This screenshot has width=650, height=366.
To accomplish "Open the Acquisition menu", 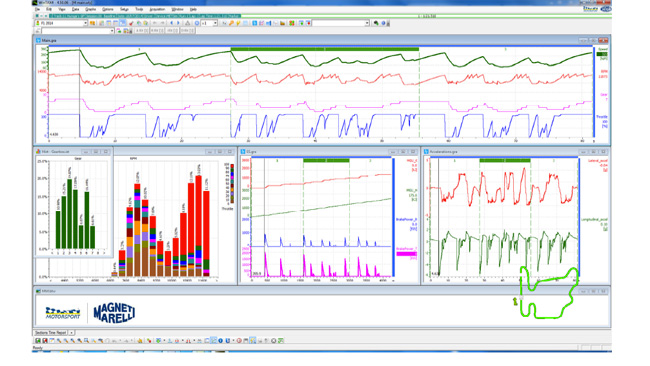I will coord(157,9).
